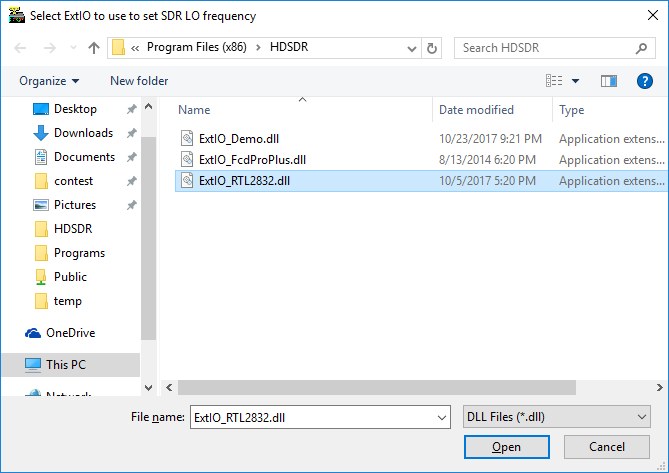
Task: Open the Programs folder in the sidebar
Action: click(79, 253)
